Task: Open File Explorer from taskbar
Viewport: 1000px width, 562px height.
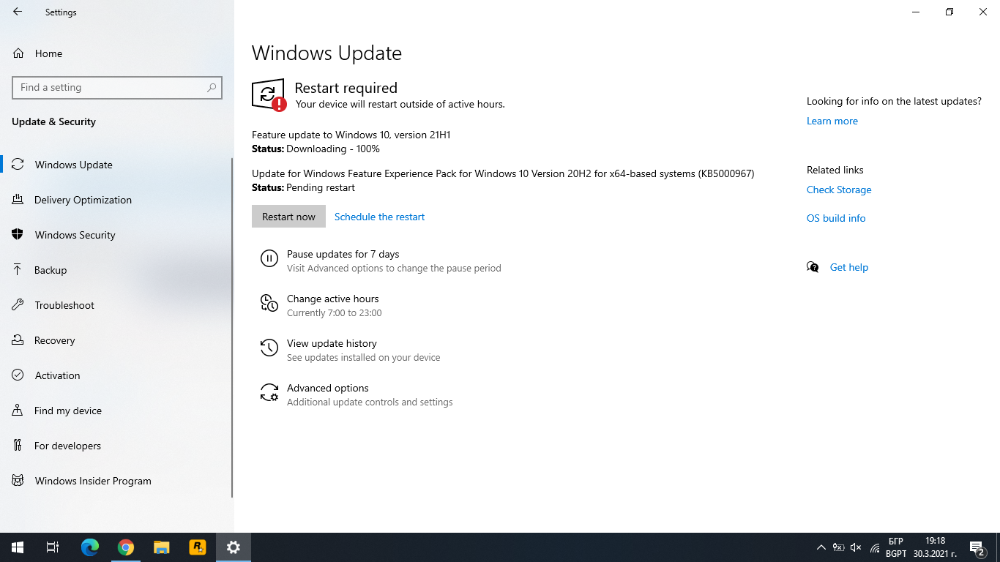Action: tap(161, 547)
